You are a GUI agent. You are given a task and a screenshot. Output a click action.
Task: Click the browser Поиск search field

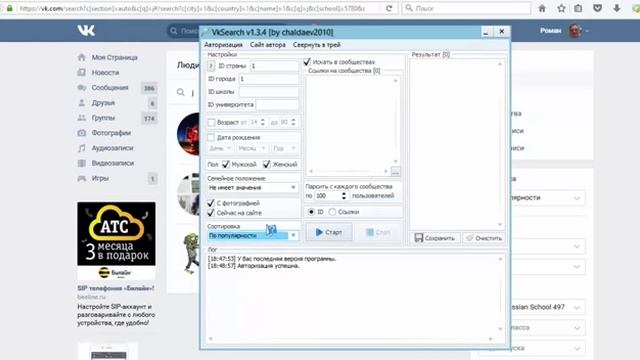tap(467, 8)
